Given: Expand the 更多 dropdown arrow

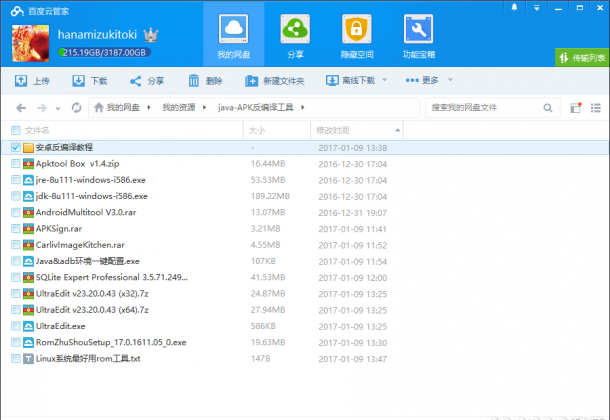Looking at the screenshot, I should (x=450, y=80).
